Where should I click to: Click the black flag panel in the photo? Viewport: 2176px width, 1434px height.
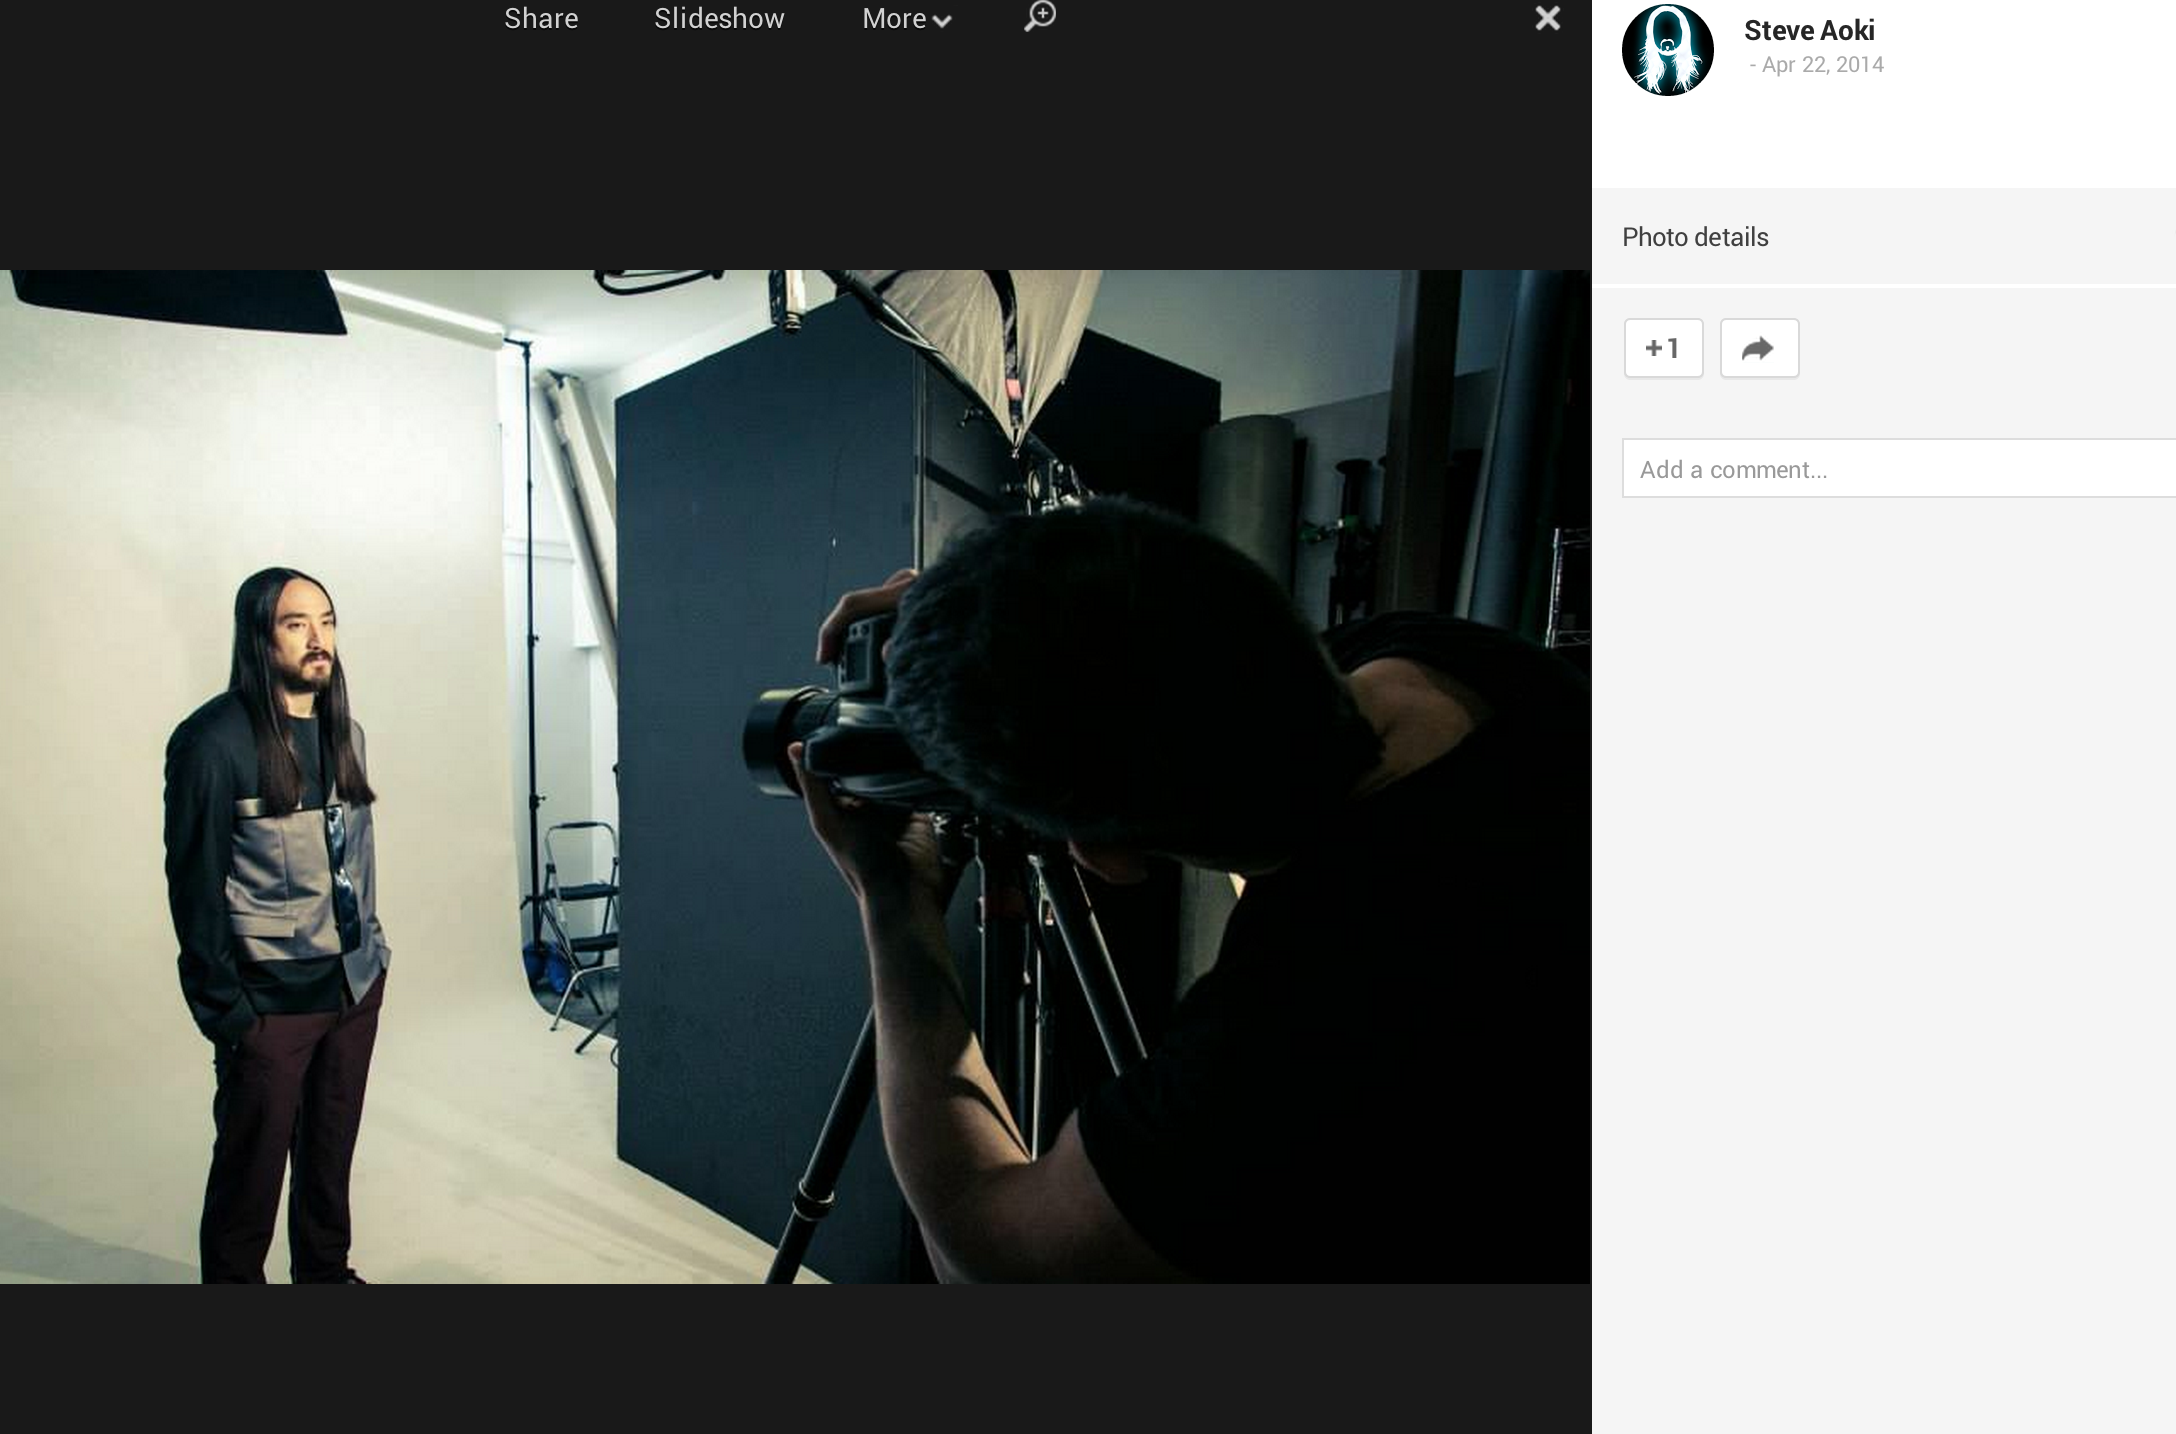tap(180, 300)
